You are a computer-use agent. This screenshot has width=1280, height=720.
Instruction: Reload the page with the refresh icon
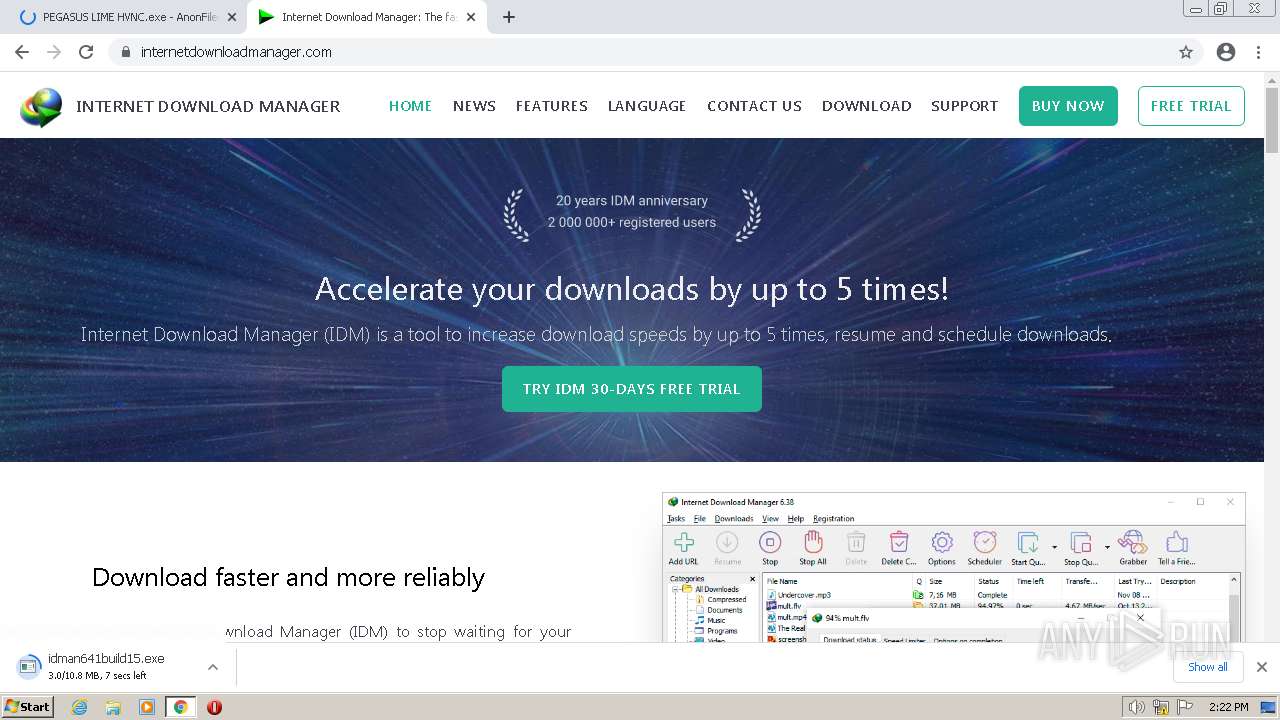[x=86, y=52]
